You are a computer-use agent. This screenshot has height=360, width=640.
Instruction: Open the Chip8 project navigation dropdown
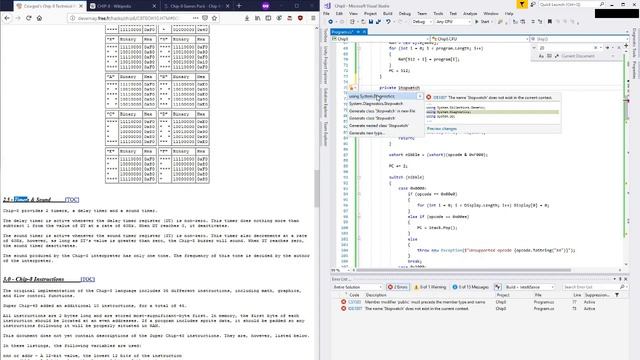(380, 39)
